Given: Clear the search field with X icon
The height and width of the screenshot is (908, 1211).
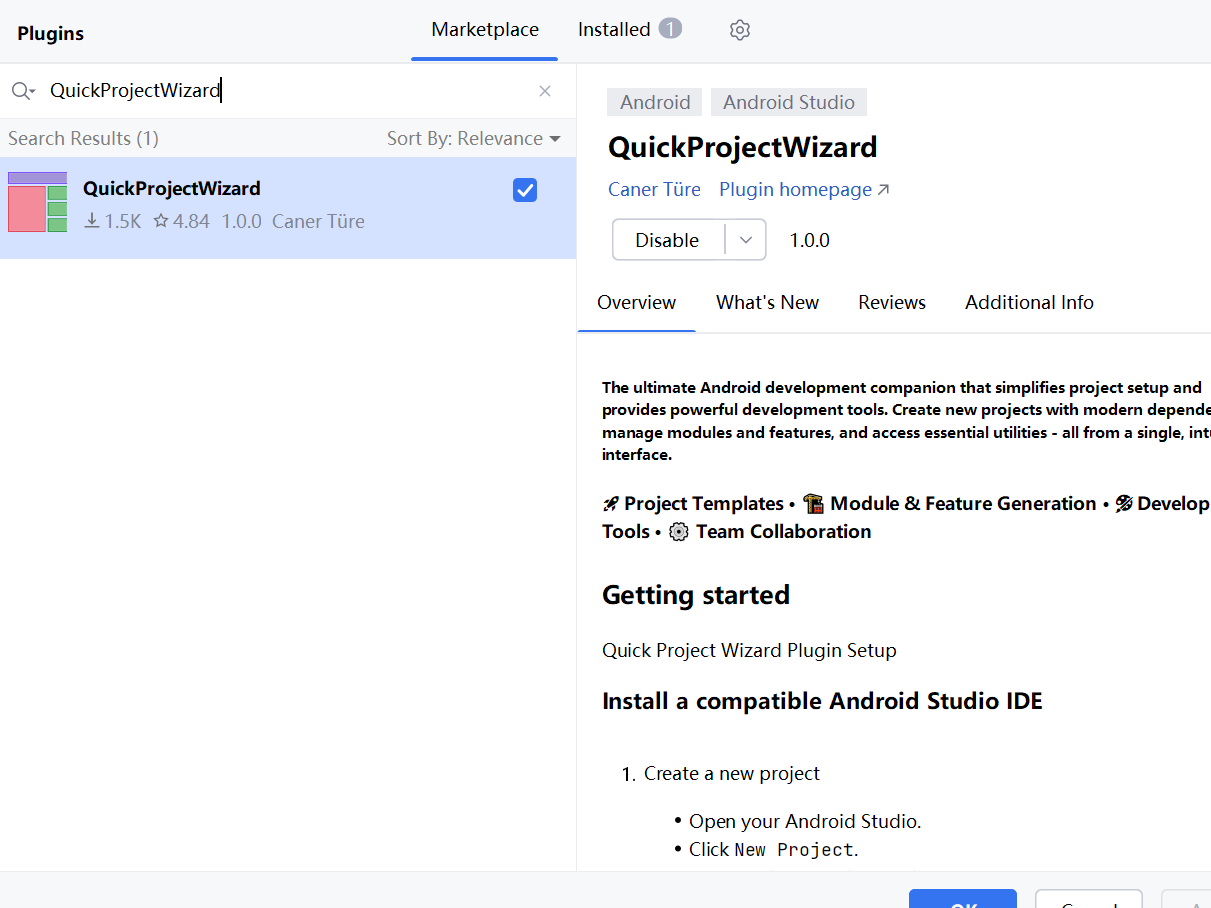Looking at the screenshot, I should pyautogui.click(x=545, y=91).
